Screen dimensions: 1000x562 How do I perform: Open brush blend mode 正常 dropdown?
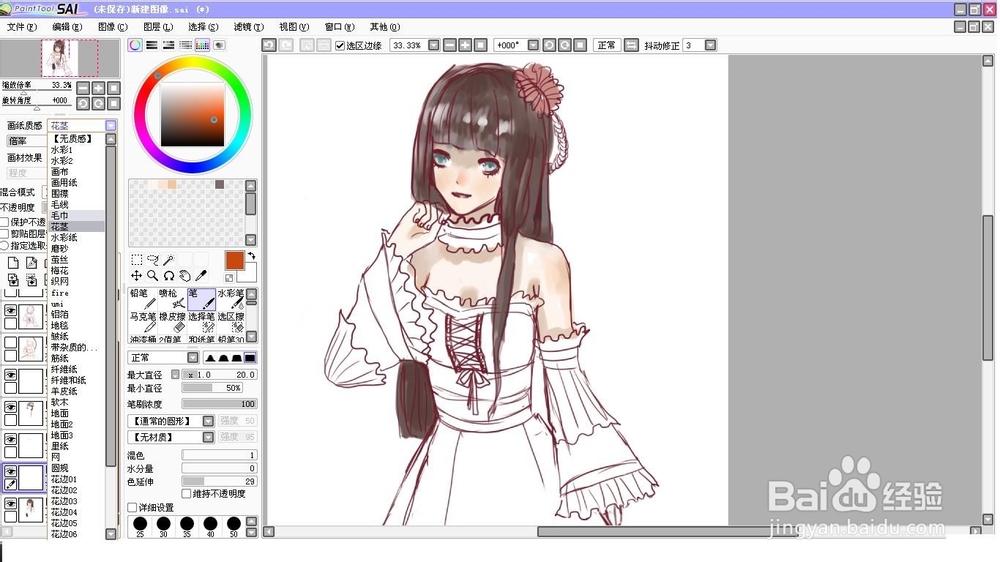[x=193, y=358]
